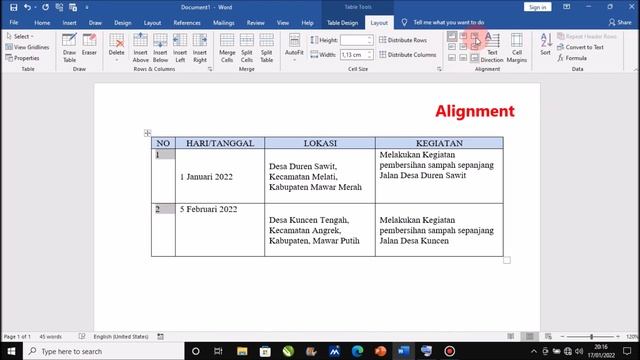
Task: Save the document from Quick Access Toolbar
Action: tap(13, 7)
